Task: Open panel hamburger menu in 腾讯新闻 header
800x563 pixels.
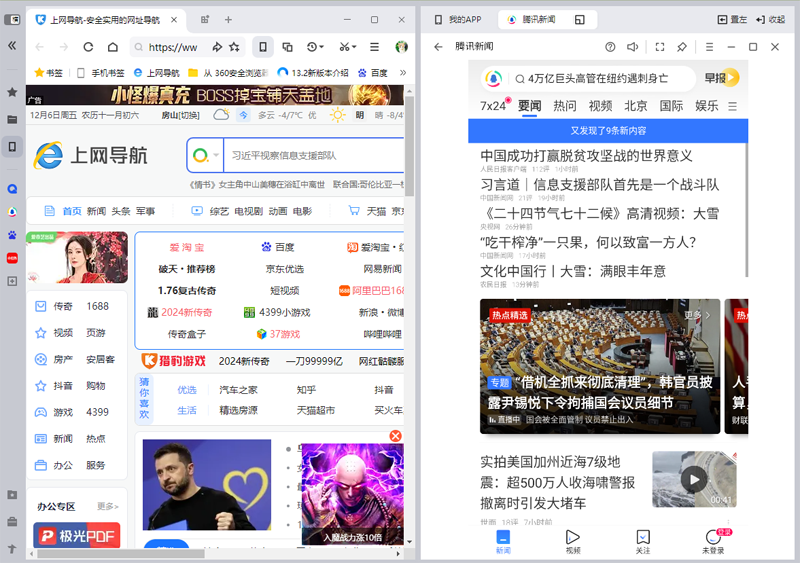Action: point(709,47)
